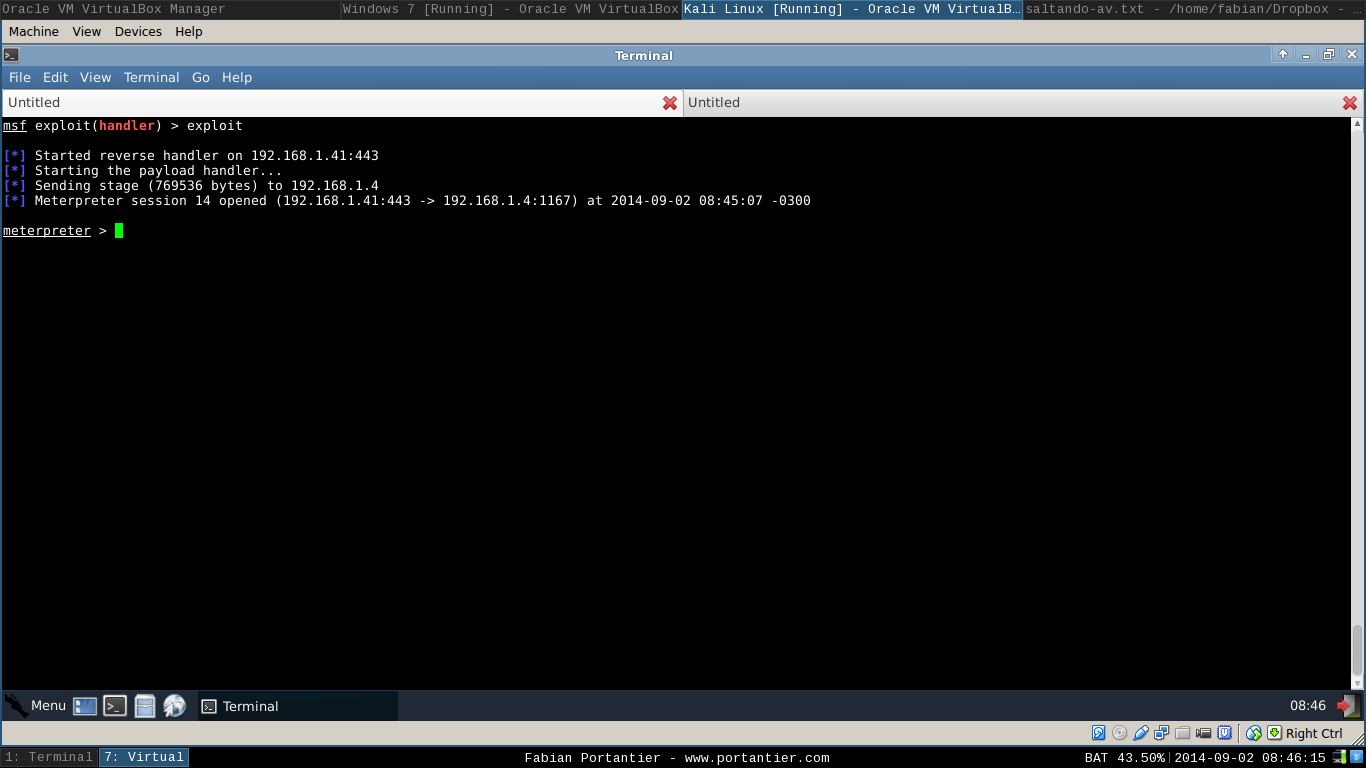Open the Kali Menu with dragon logo
Viewport: 1366px width, 768px height.
point(35,706)
